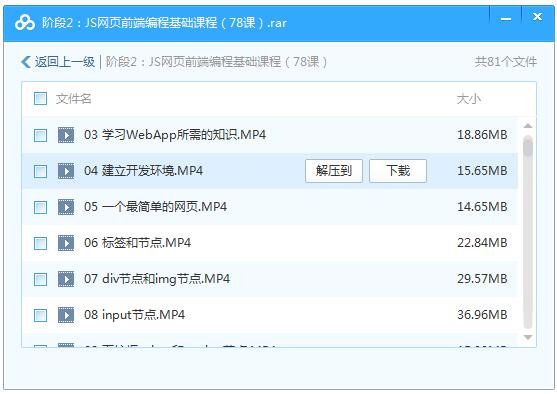
Task: Click the 大小 column header
Action: click(x=469, y=99)
